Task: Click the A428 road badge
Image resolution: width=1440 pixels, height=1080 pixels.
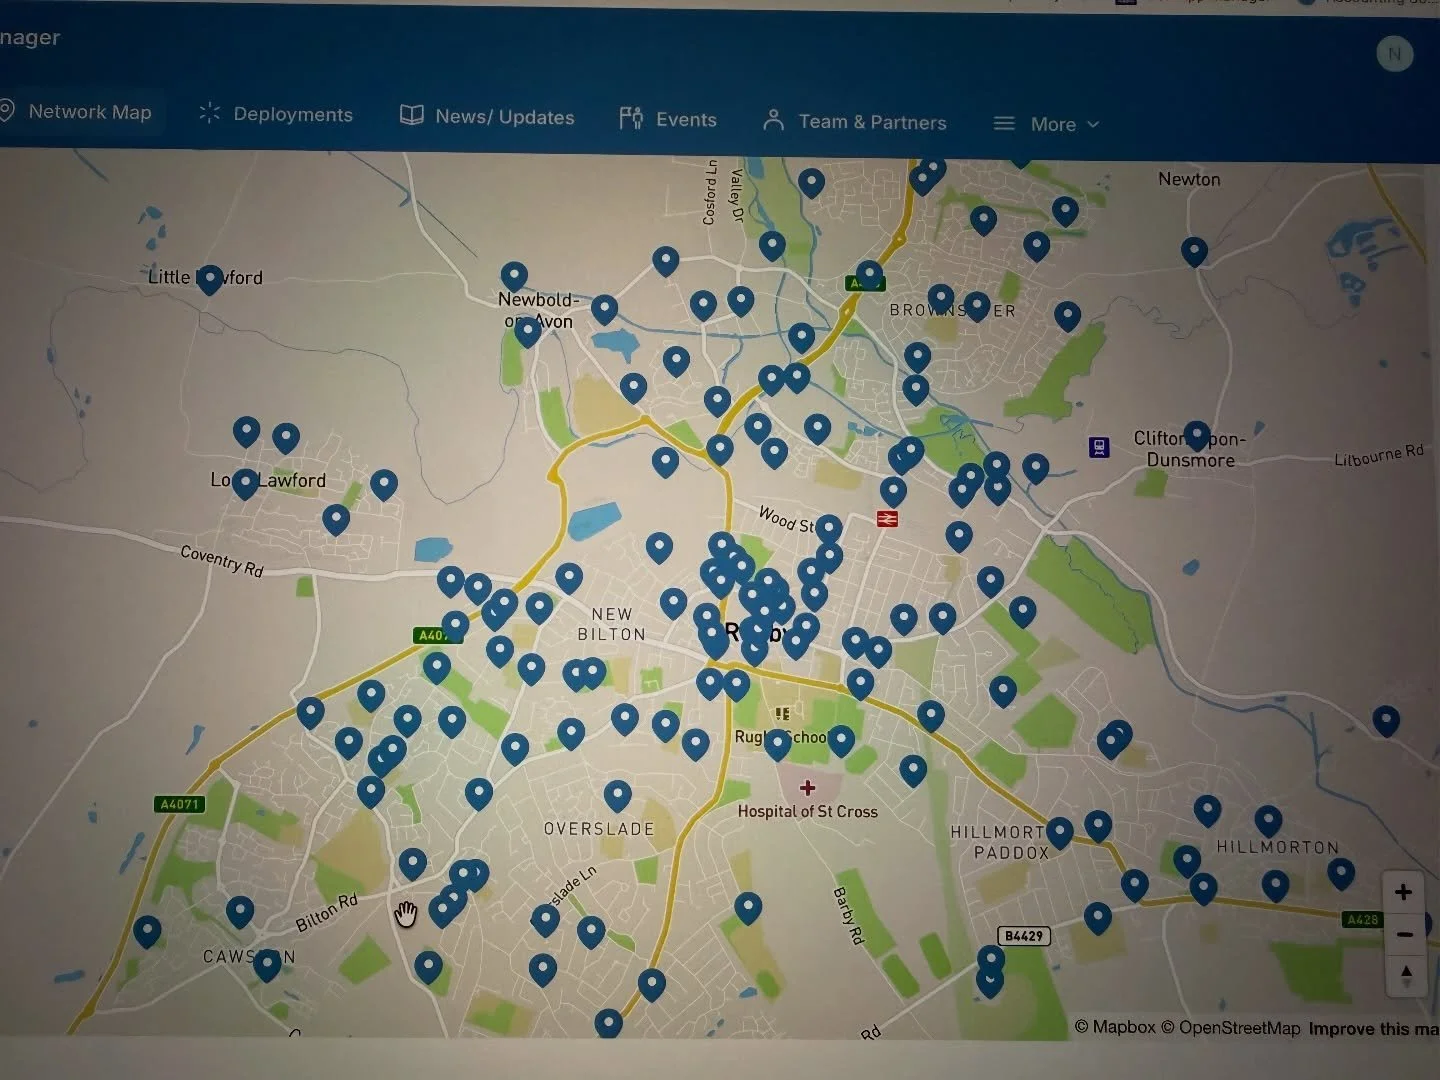Action: (1362, 919)
